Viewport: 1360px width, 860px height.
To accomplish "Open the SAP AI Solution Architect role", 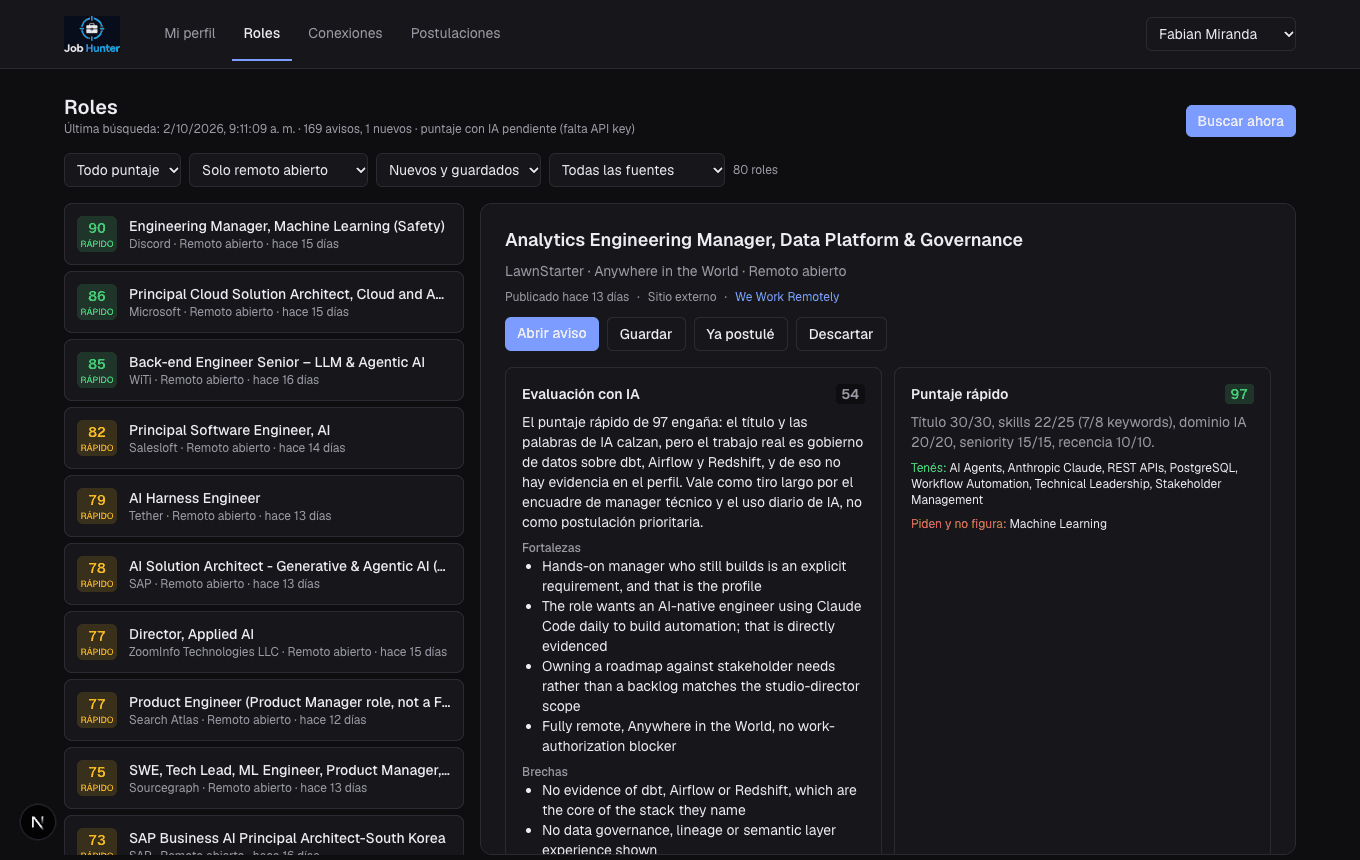I will click(x=264, y=574).
